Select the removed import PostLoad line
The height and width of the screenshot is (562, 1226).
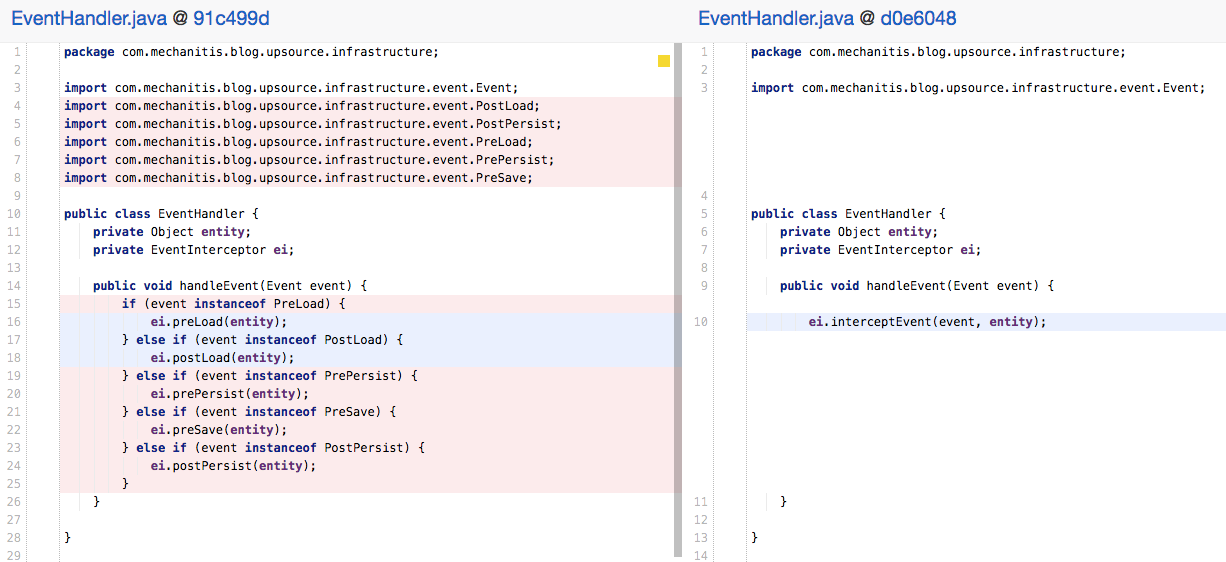(302, 106)
